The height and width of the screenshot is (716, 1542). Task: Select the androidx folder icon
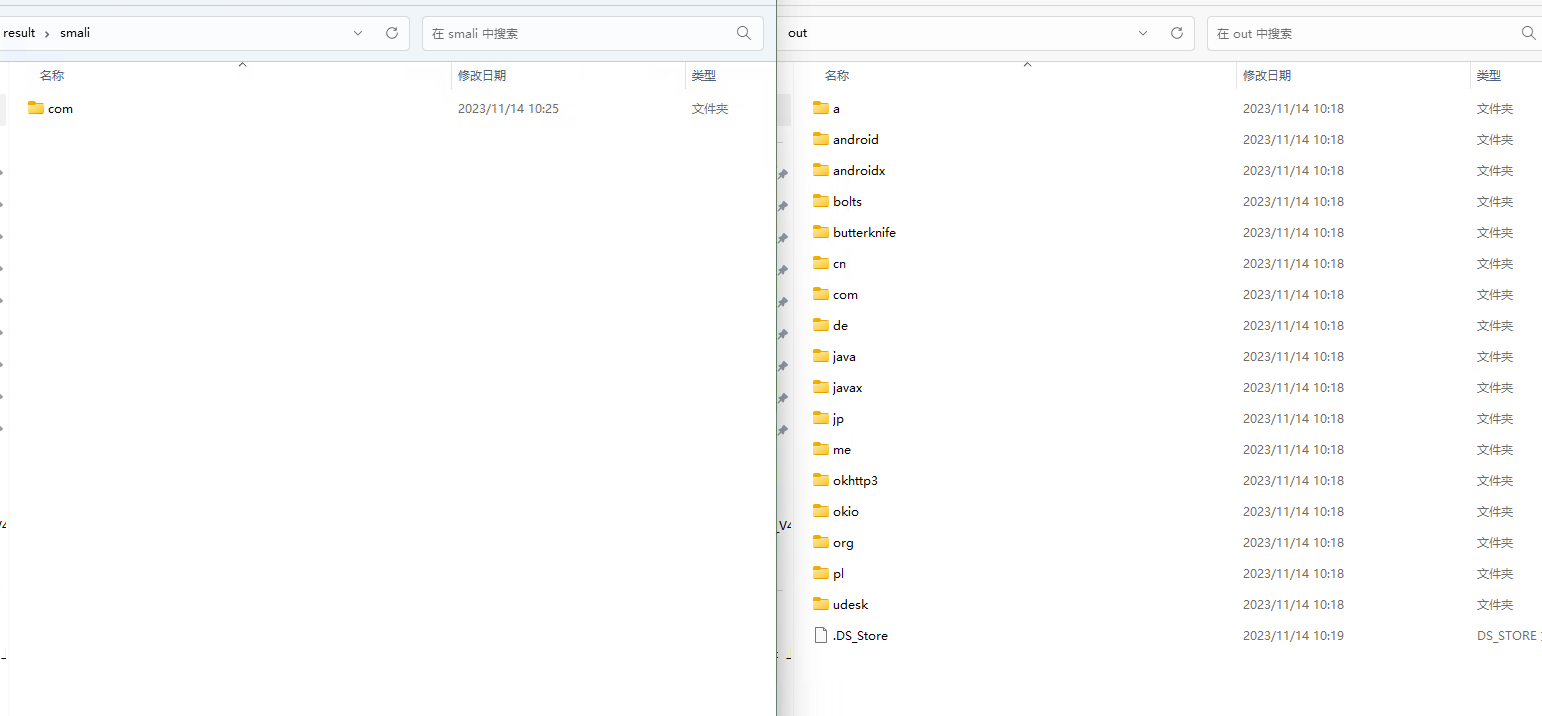(821, 170)
